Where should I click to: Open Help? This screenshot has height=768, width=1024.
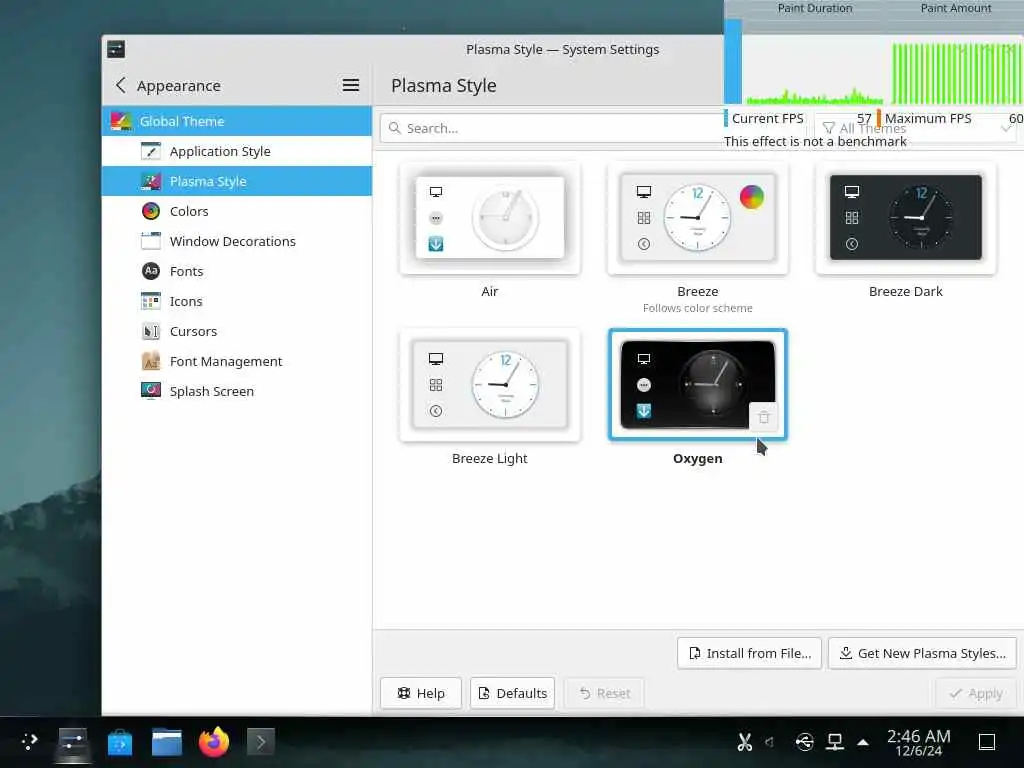coord(421,694)
